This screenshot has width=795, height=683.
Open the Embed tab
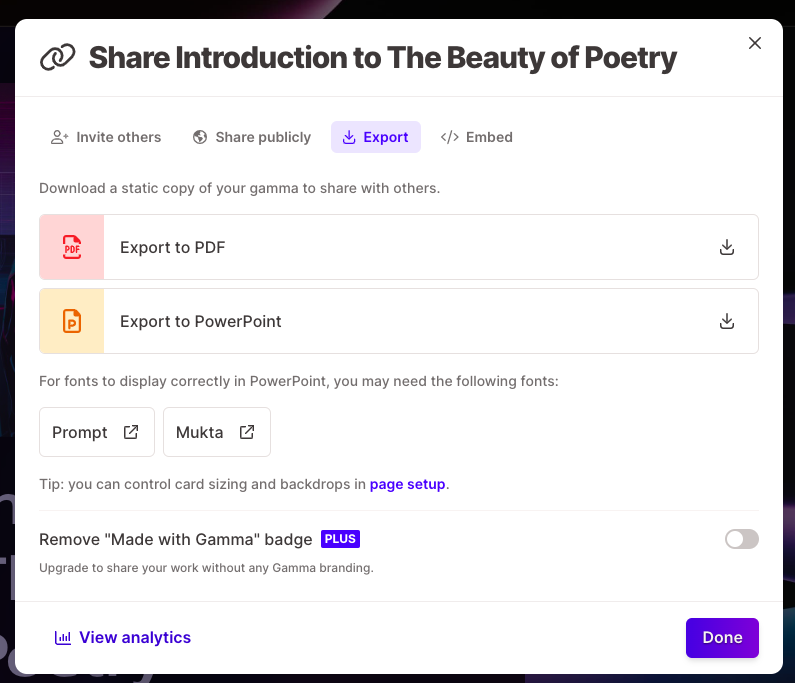tap(477, 137)
